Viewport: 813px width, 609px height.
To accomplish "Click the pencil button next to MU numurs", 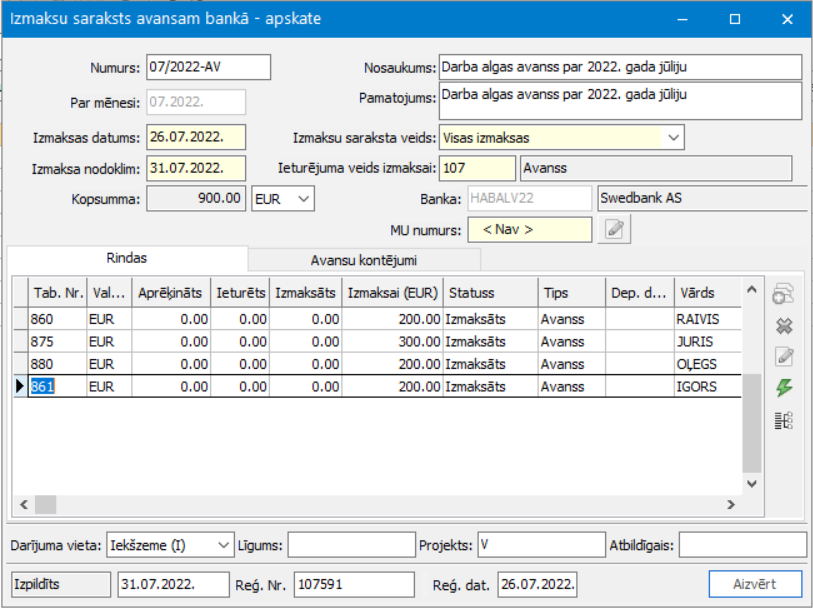I will click(x=614, y=230).
